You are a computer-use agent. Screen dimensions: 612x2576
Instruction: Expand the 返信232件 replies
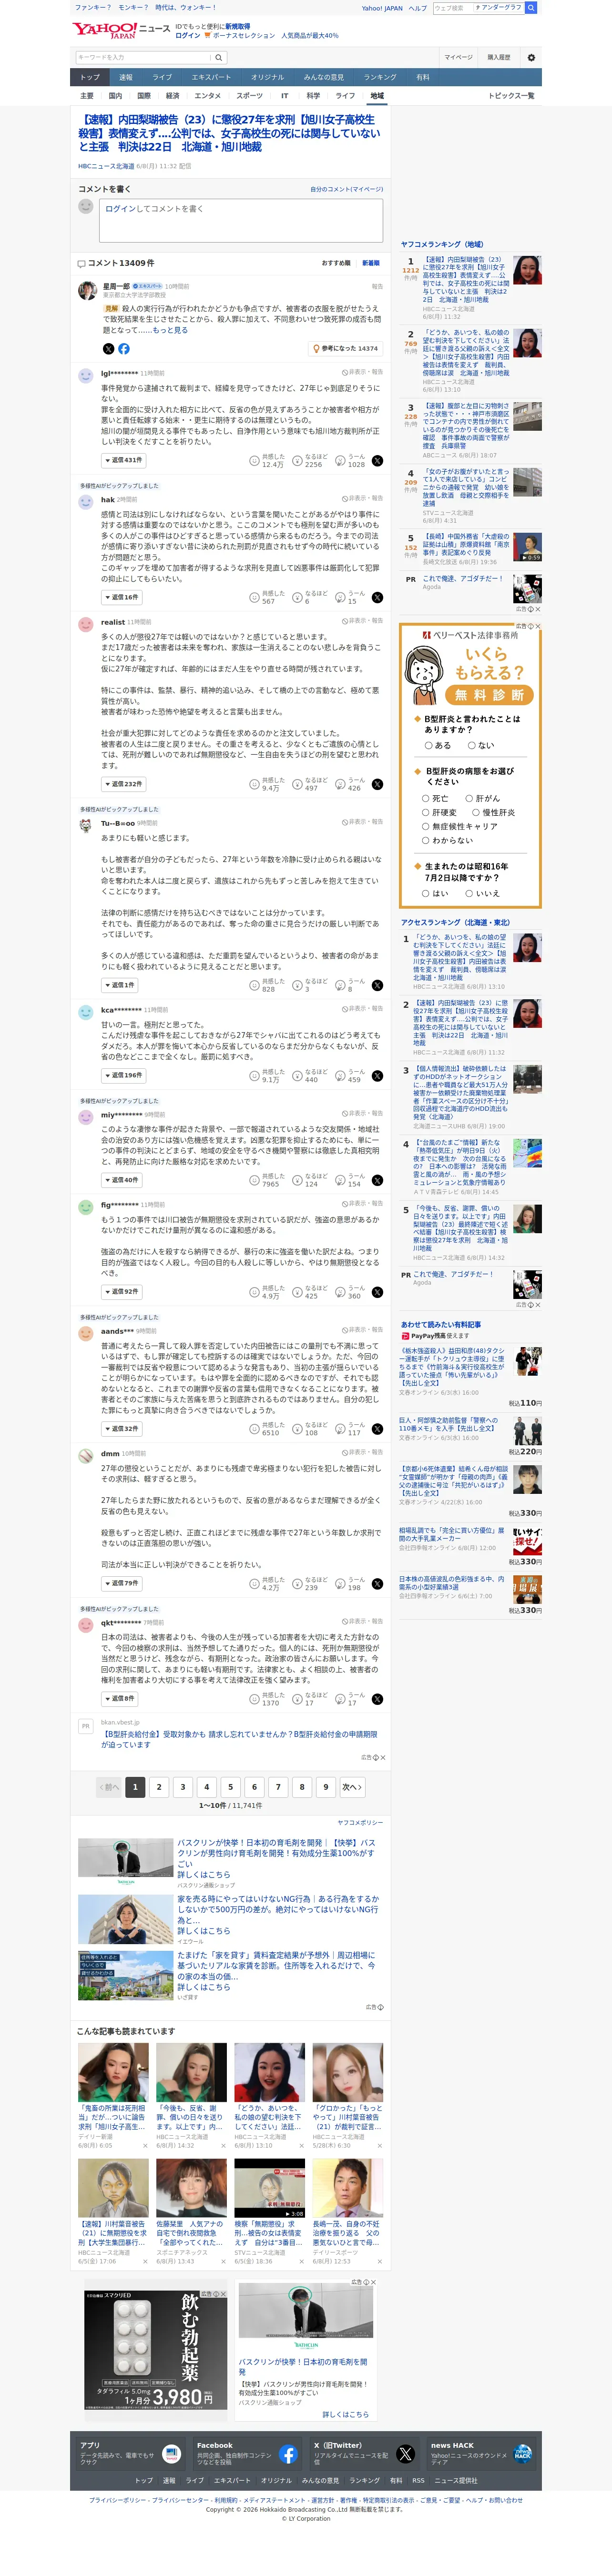click(x=123, y=784)
